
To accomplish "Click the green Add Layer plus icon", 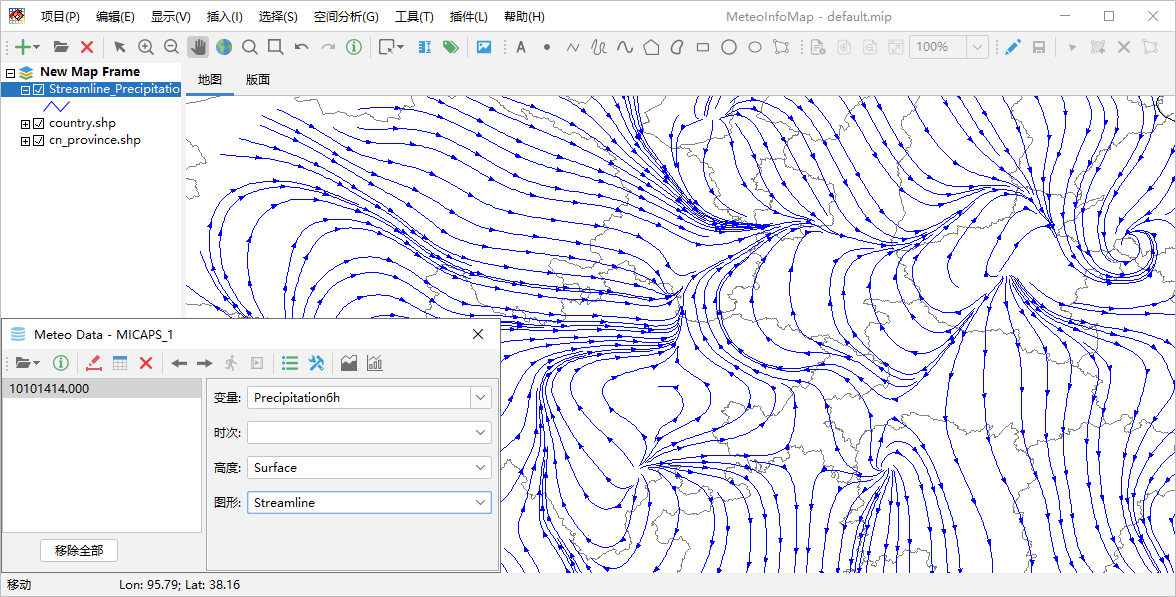I will click(23, 47).
